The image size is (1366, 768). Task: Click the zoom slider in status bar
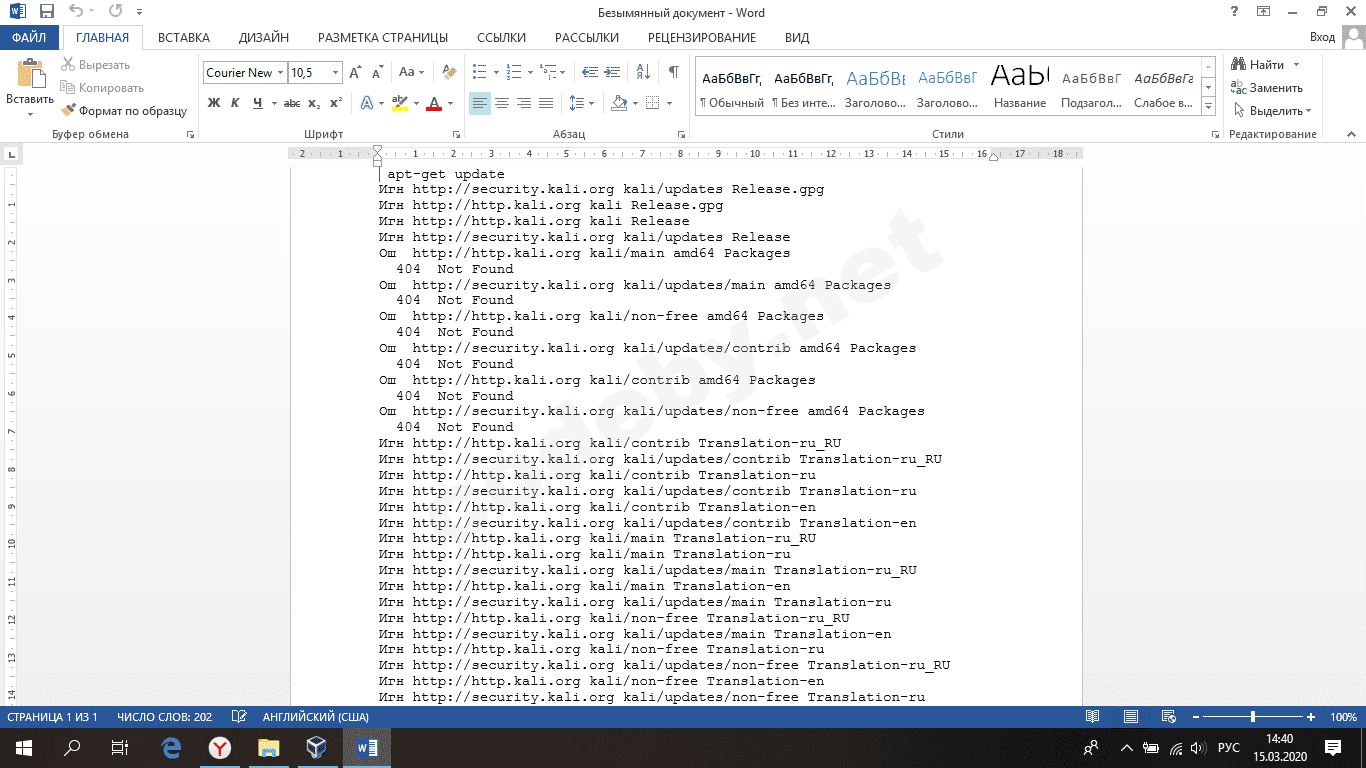click(1253, 717)
